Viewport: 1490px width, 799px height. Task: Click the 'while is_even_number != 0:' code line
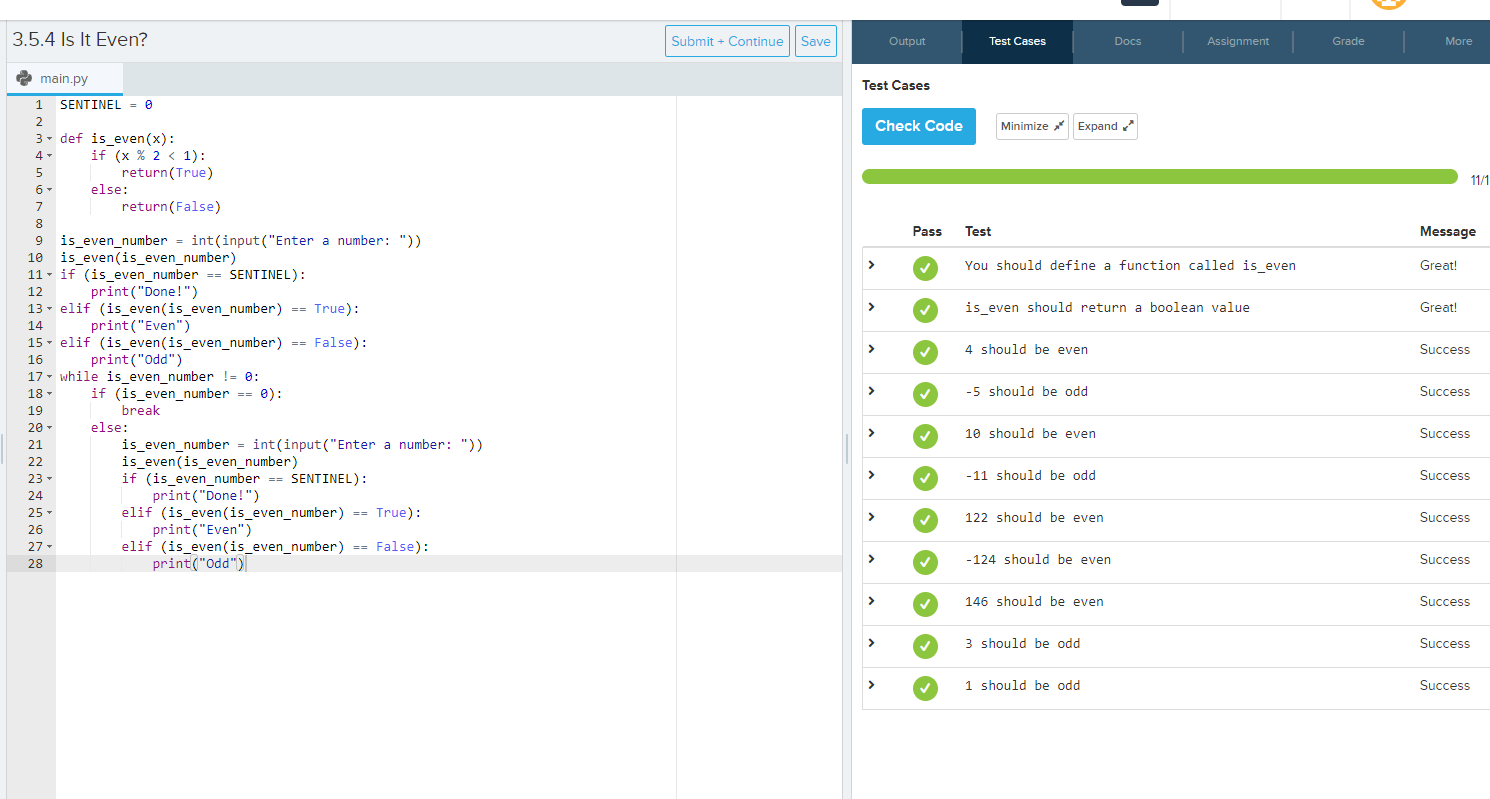[x=160, y=377]
